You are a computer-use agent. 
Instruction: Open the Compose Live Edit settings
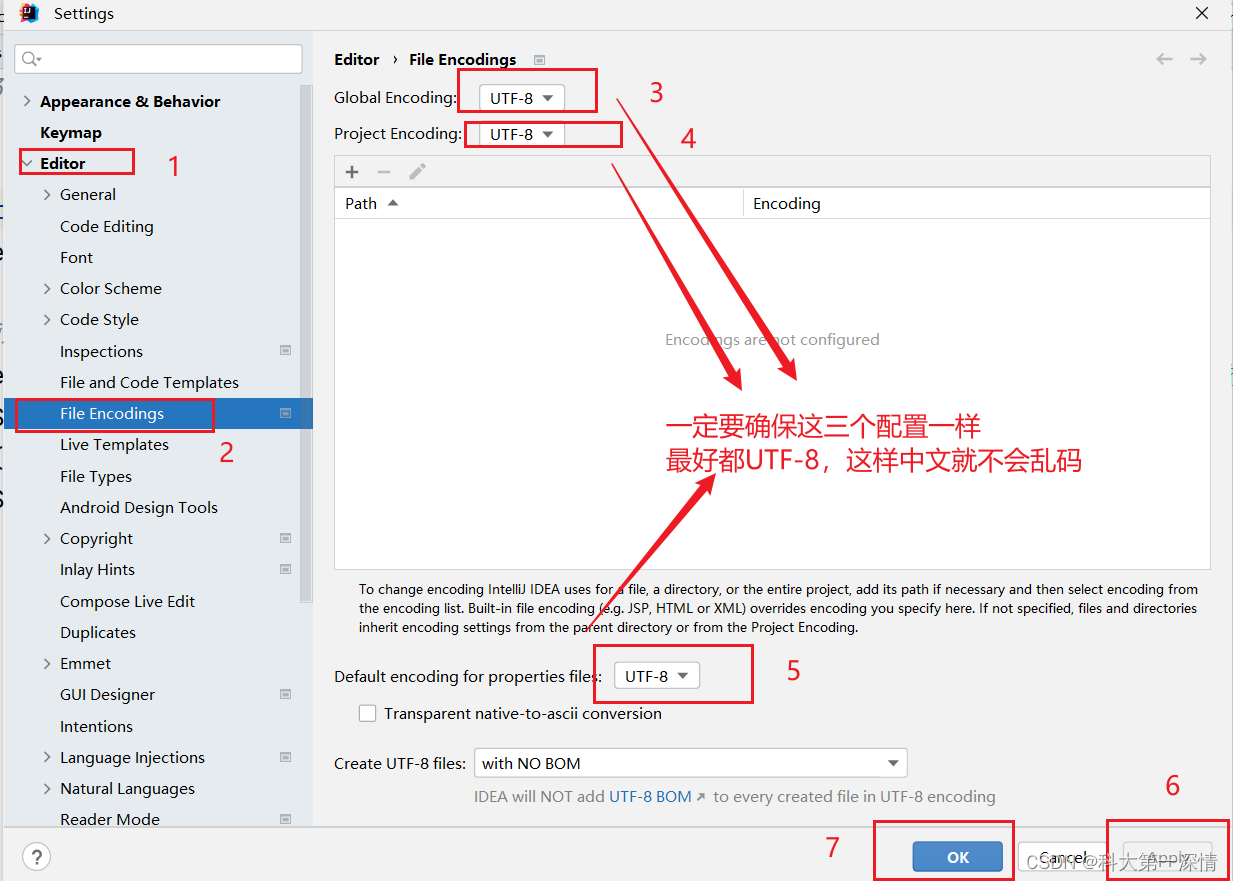[127, 601]
